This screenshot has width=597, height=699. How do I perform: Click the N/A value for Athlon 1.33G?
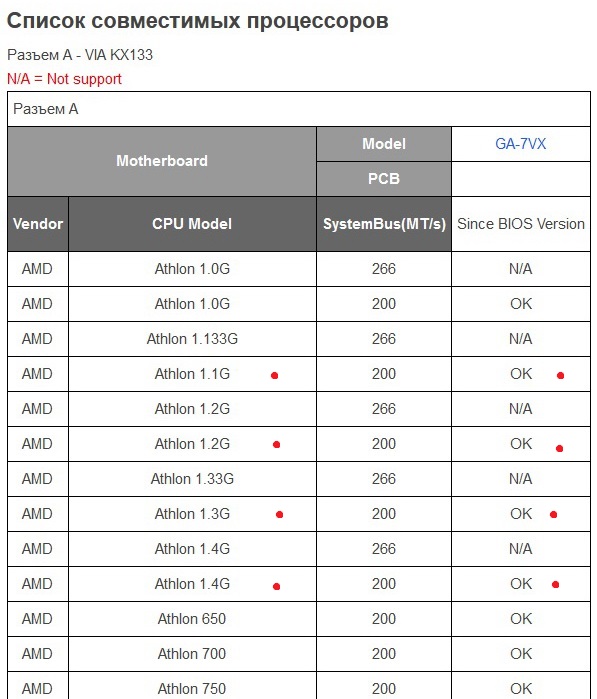(521, 479)
